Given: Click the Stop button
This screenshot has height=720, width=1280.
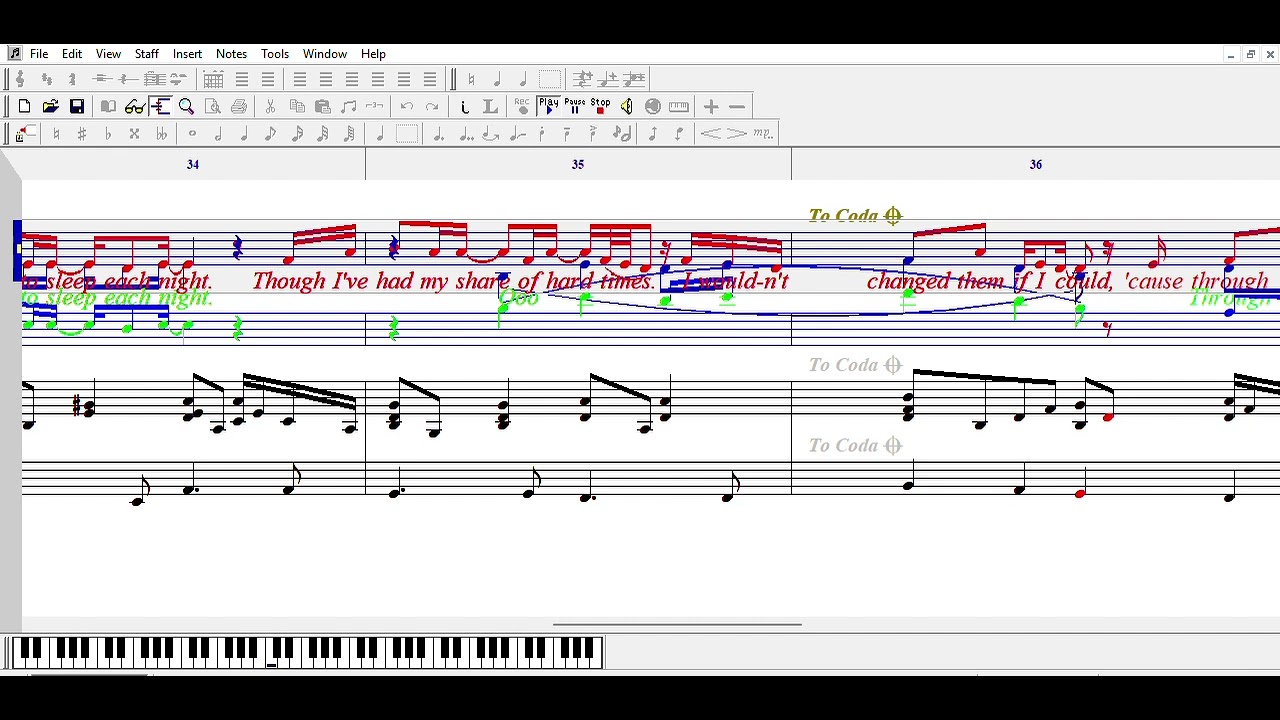Looking at the screenshot, I should coord(600,106).
